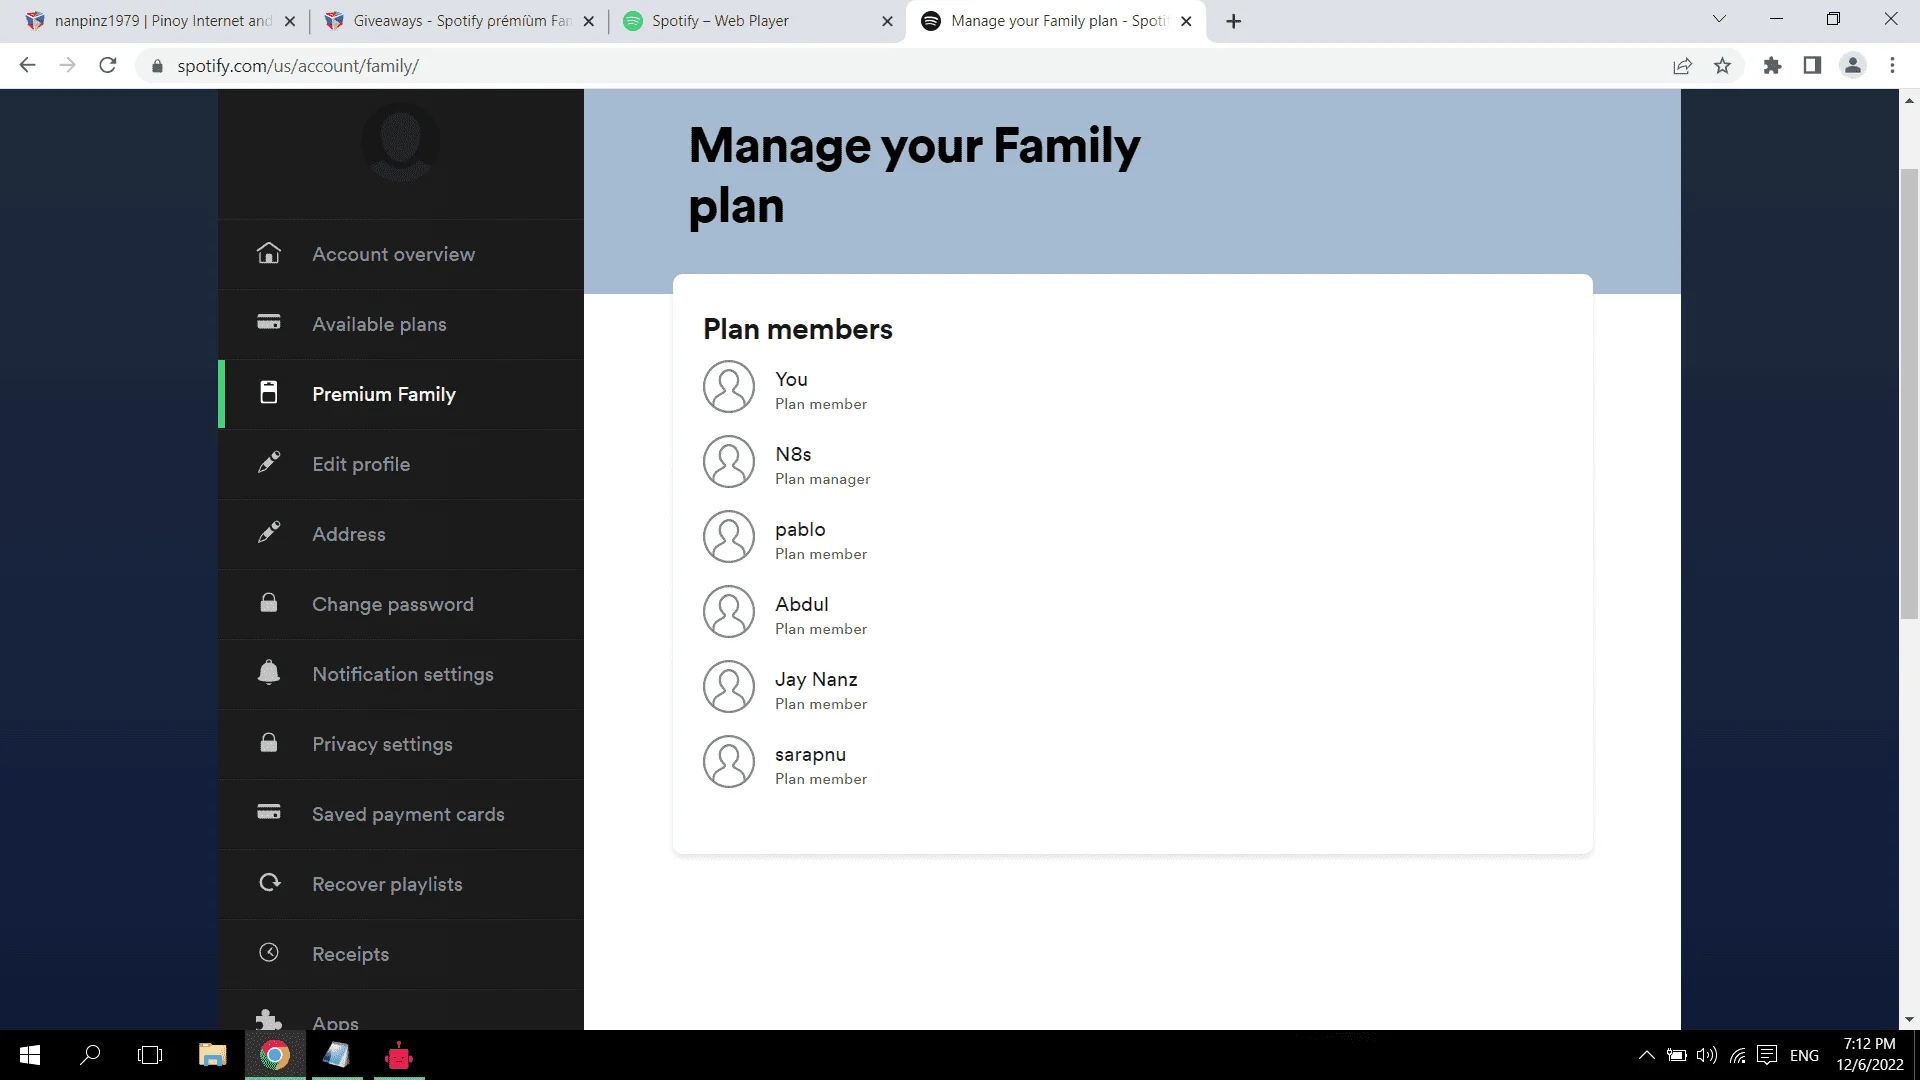Open a new browser tab

pos(1234,21)
